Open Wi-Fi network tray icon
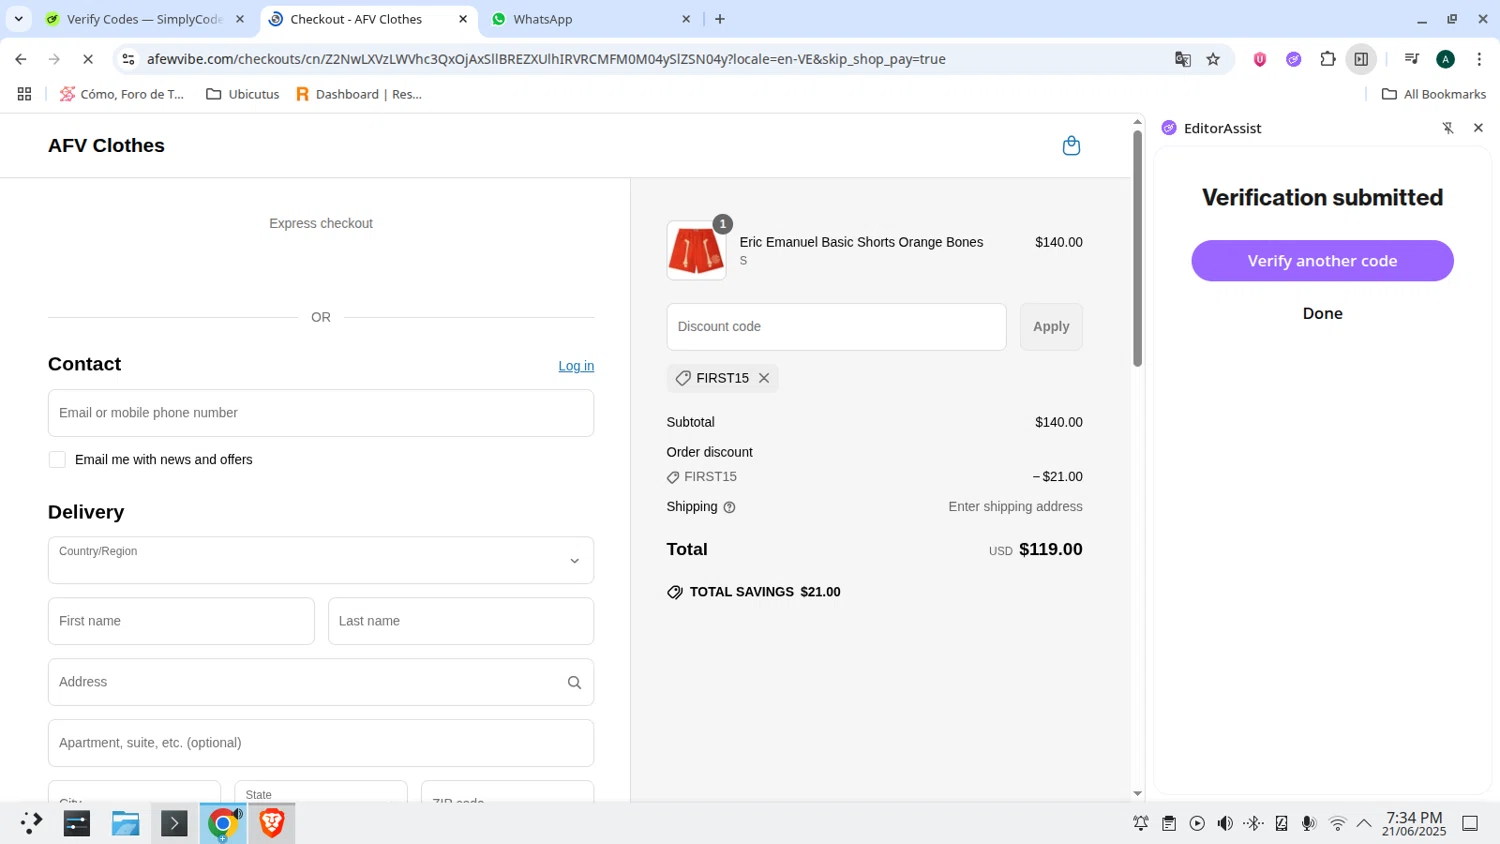The image size is (1500, 844). (x=1337, y=823)
